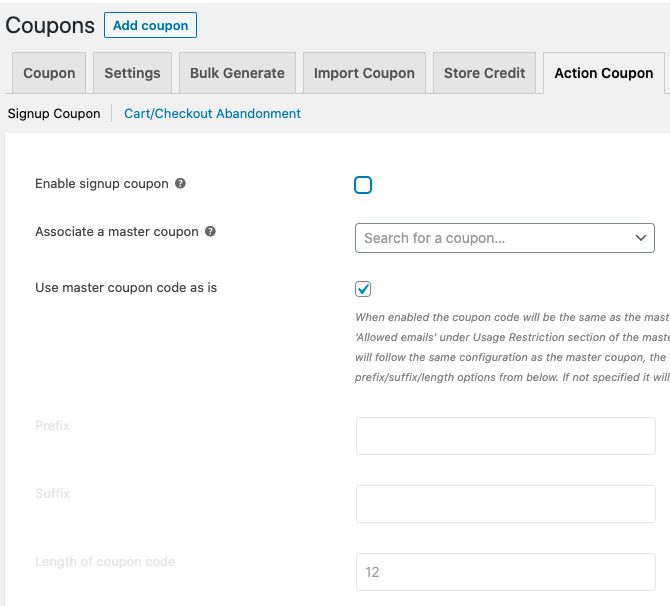Click help icon beside Enable signup coupon

[180, 184]
